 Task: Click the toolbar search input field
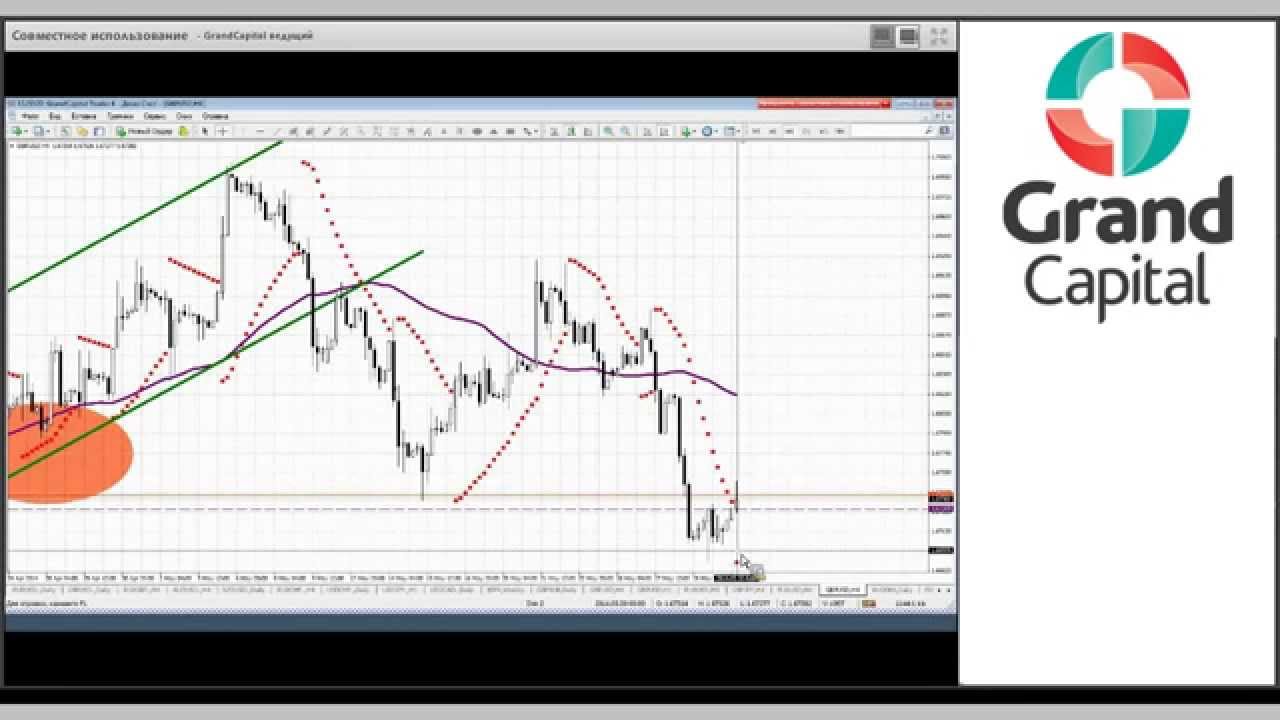pos(889,131)
